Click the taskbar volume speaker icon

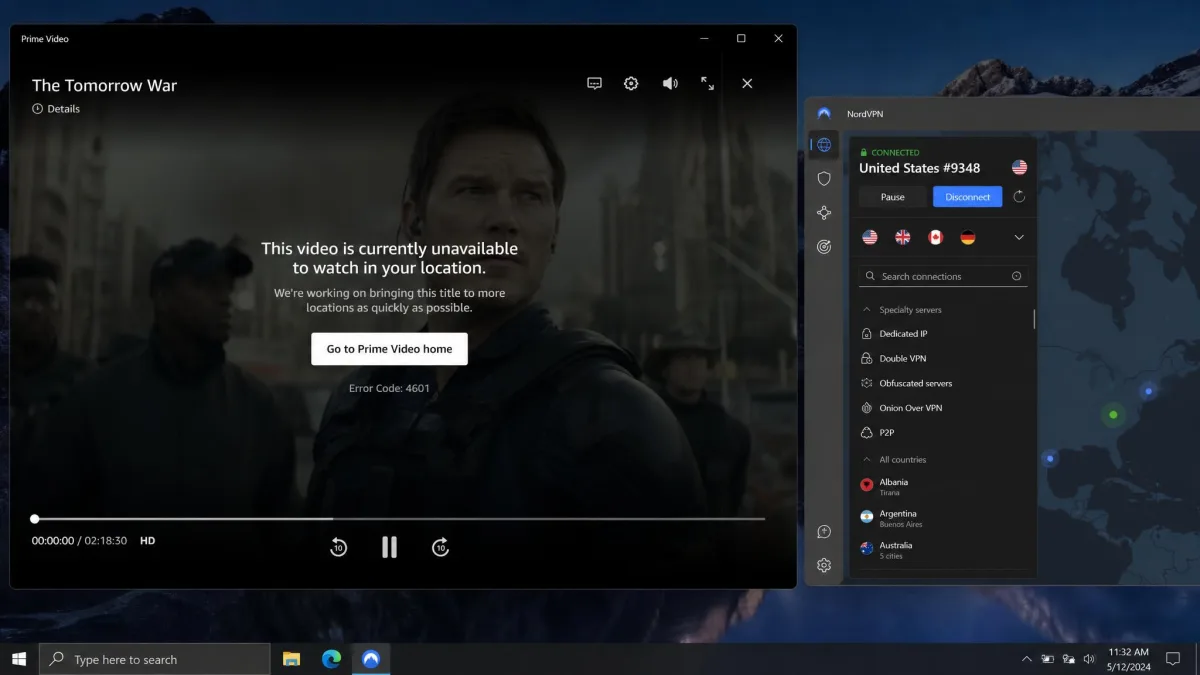tap(1089, 659)
